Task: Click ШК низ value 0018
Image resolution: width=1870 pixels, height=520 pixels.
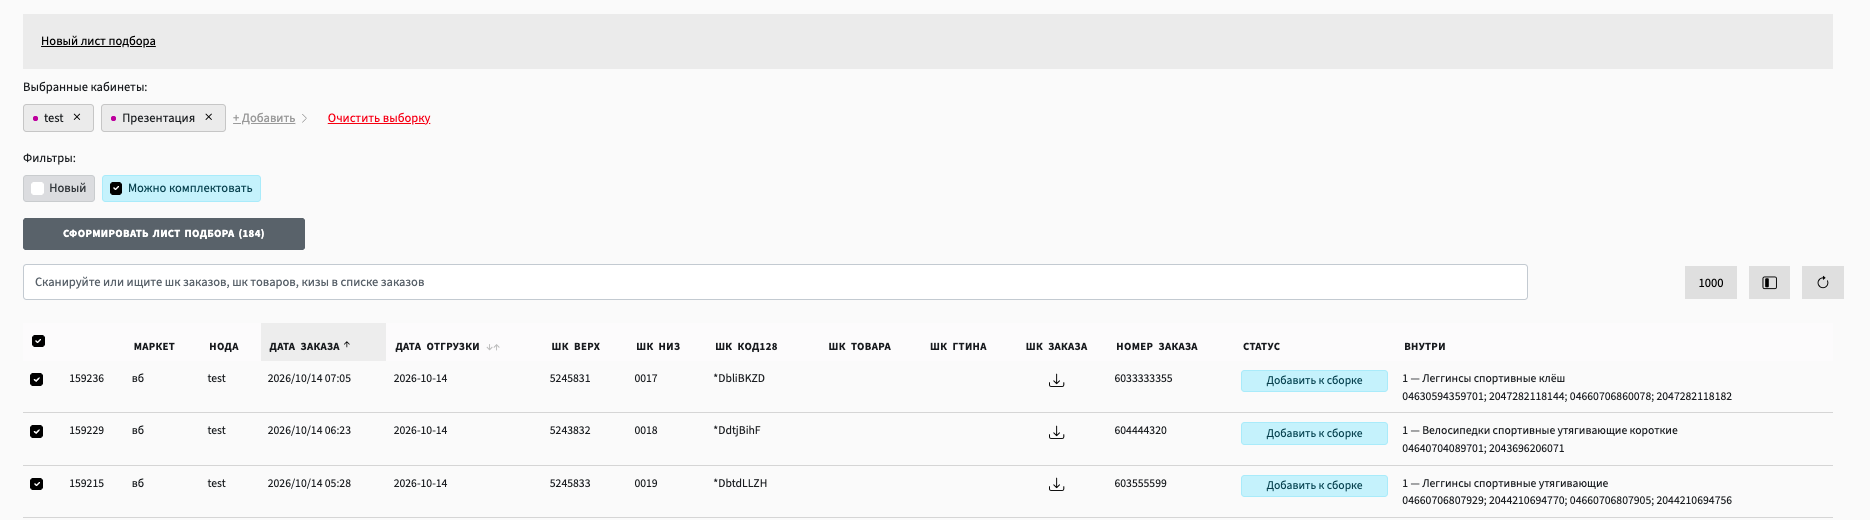Action: [646, 430]
